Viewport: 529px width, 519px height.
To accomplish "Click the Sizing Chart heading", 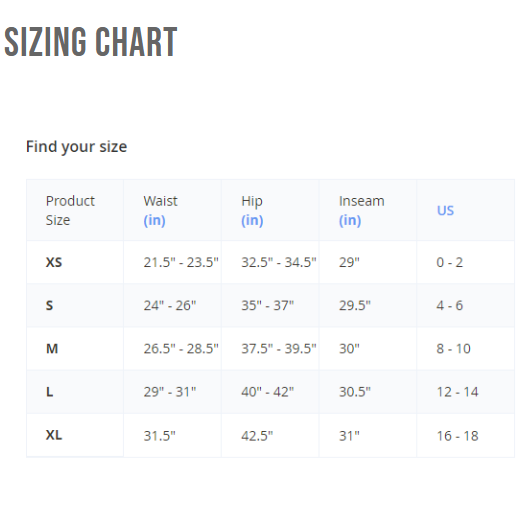I will tap(90, 42).
